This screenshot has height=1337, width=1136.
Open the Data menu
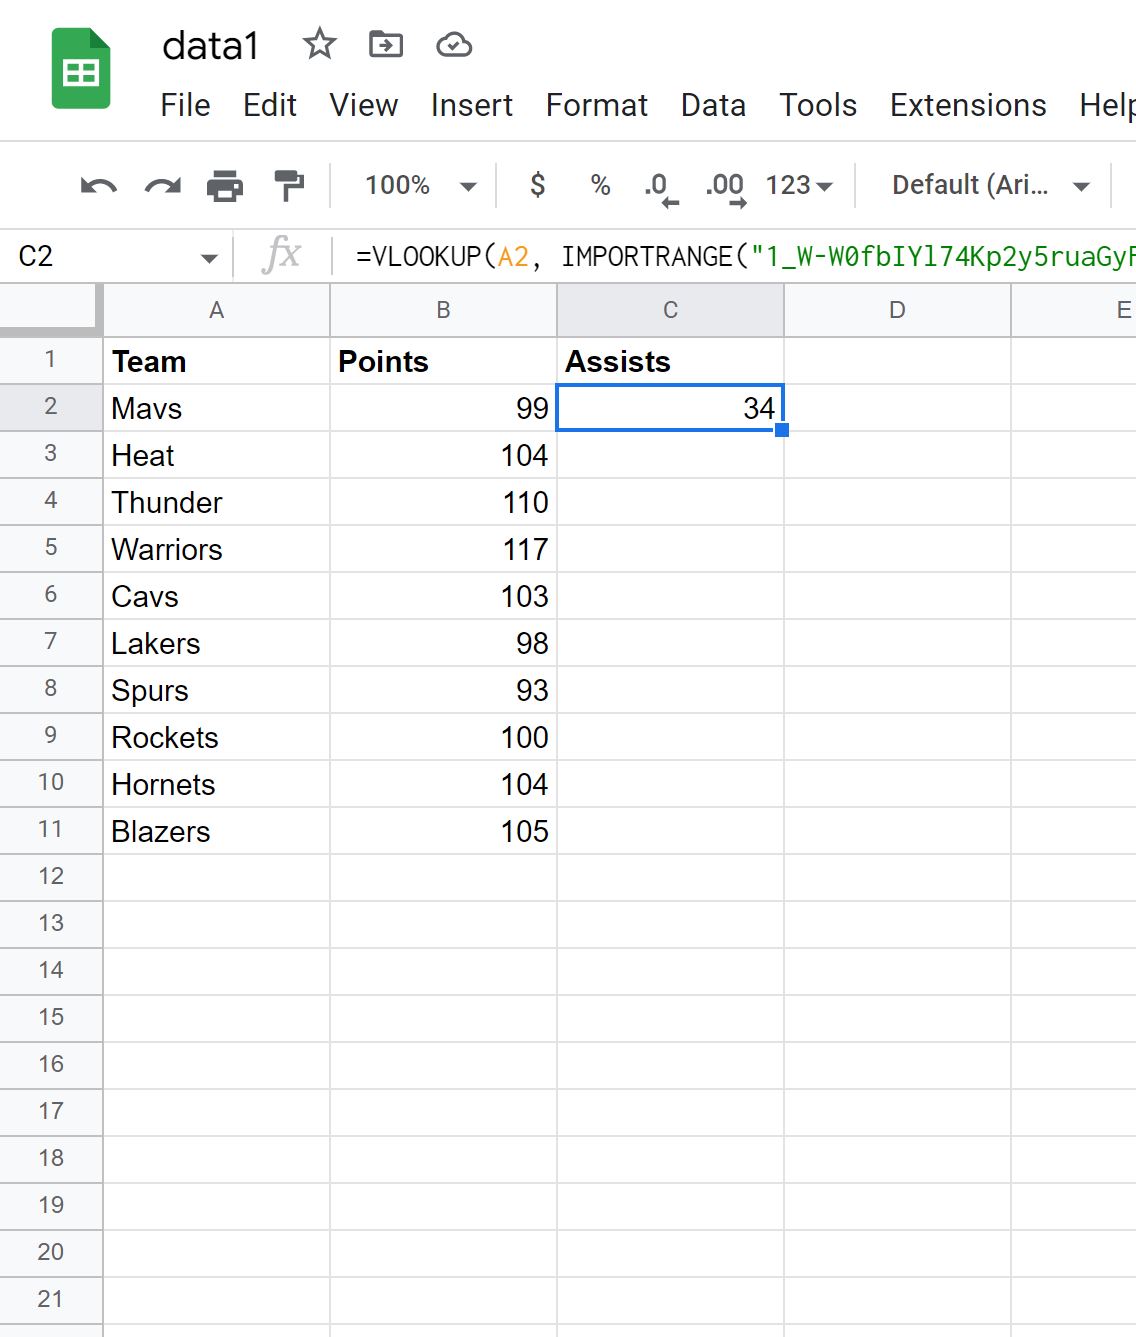pyautogui.click(x=712, y=105)
